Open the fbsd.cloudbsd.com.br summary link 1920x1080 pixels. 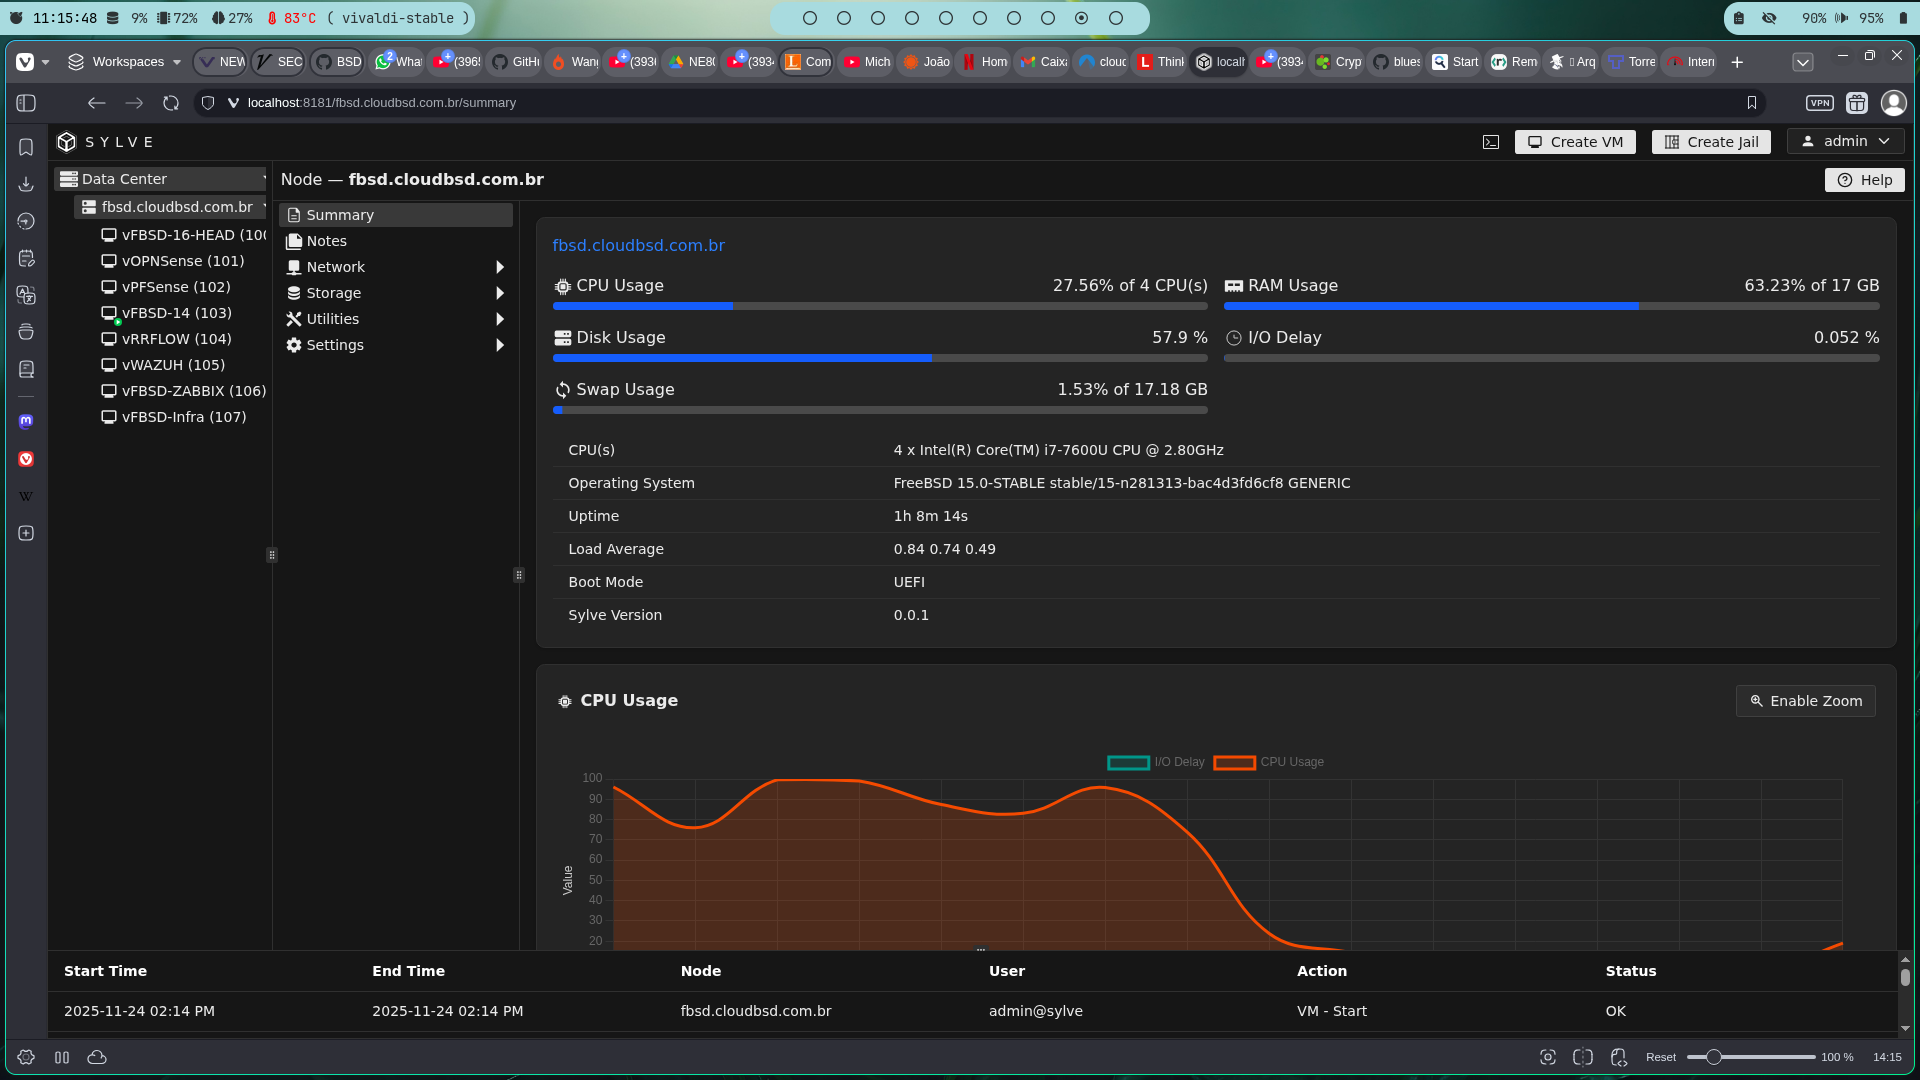pos(638,246)
